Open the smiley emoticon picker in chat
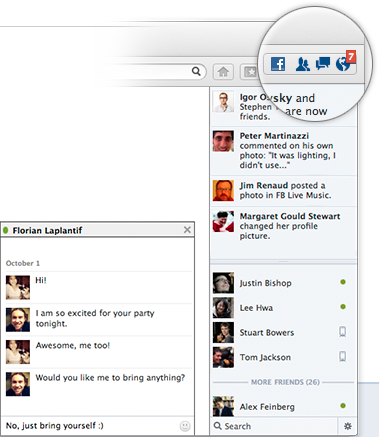379x437 pixels. coord(185,426)
